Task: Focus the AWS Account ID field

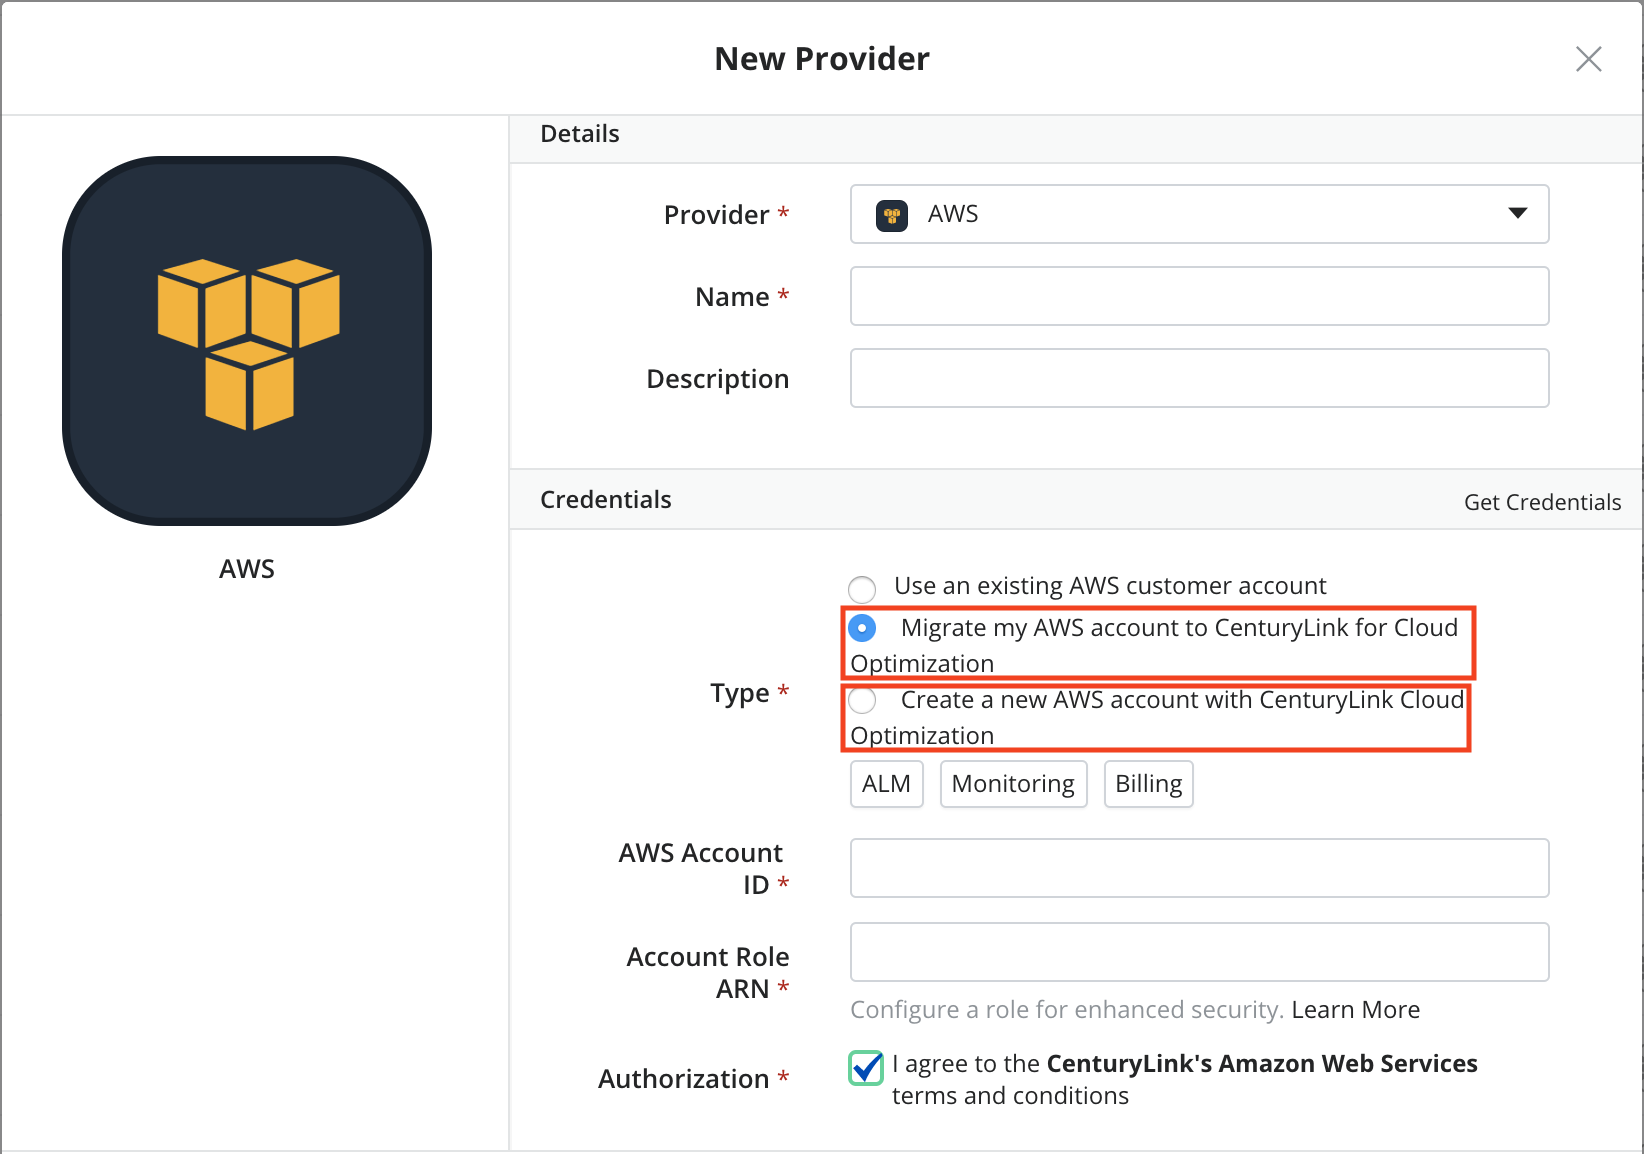Action: (1199, 868)
